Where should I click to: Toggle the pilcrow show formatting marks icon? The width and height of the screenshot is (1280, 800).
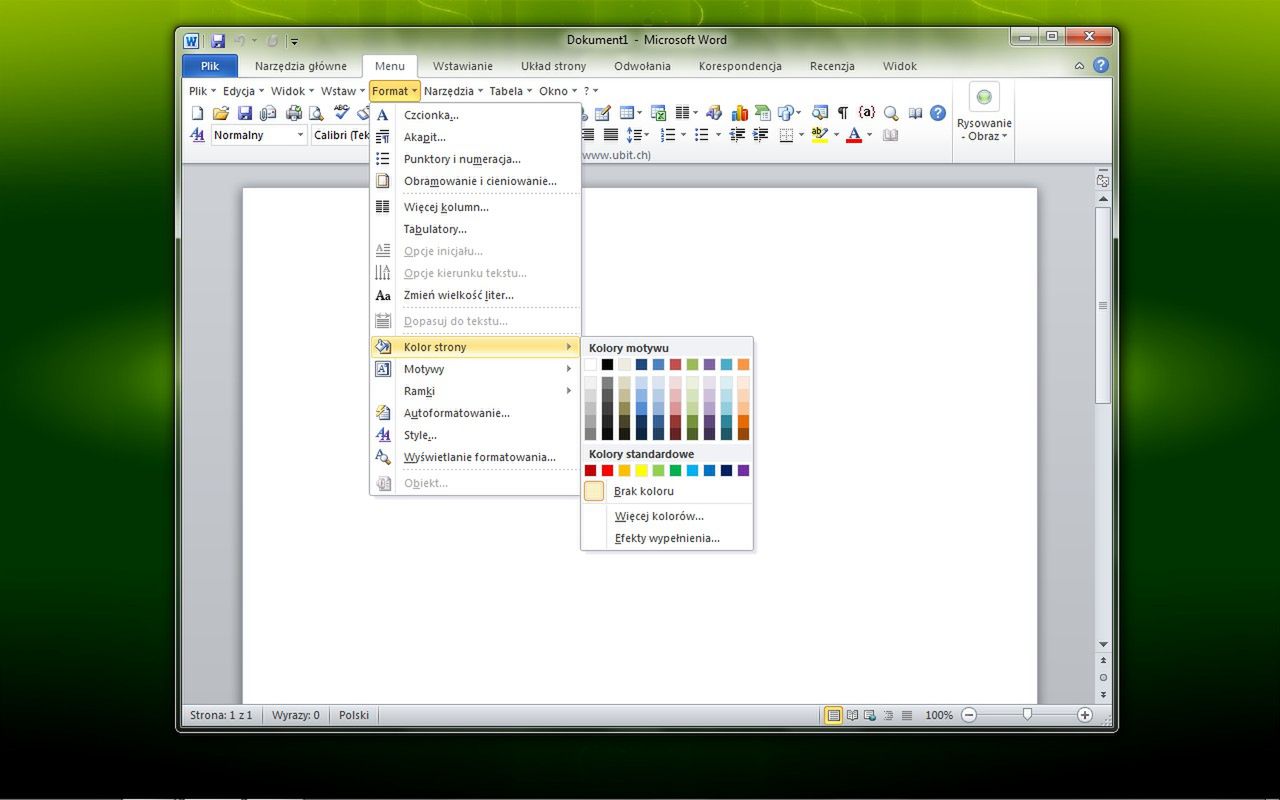pos(843,113)
